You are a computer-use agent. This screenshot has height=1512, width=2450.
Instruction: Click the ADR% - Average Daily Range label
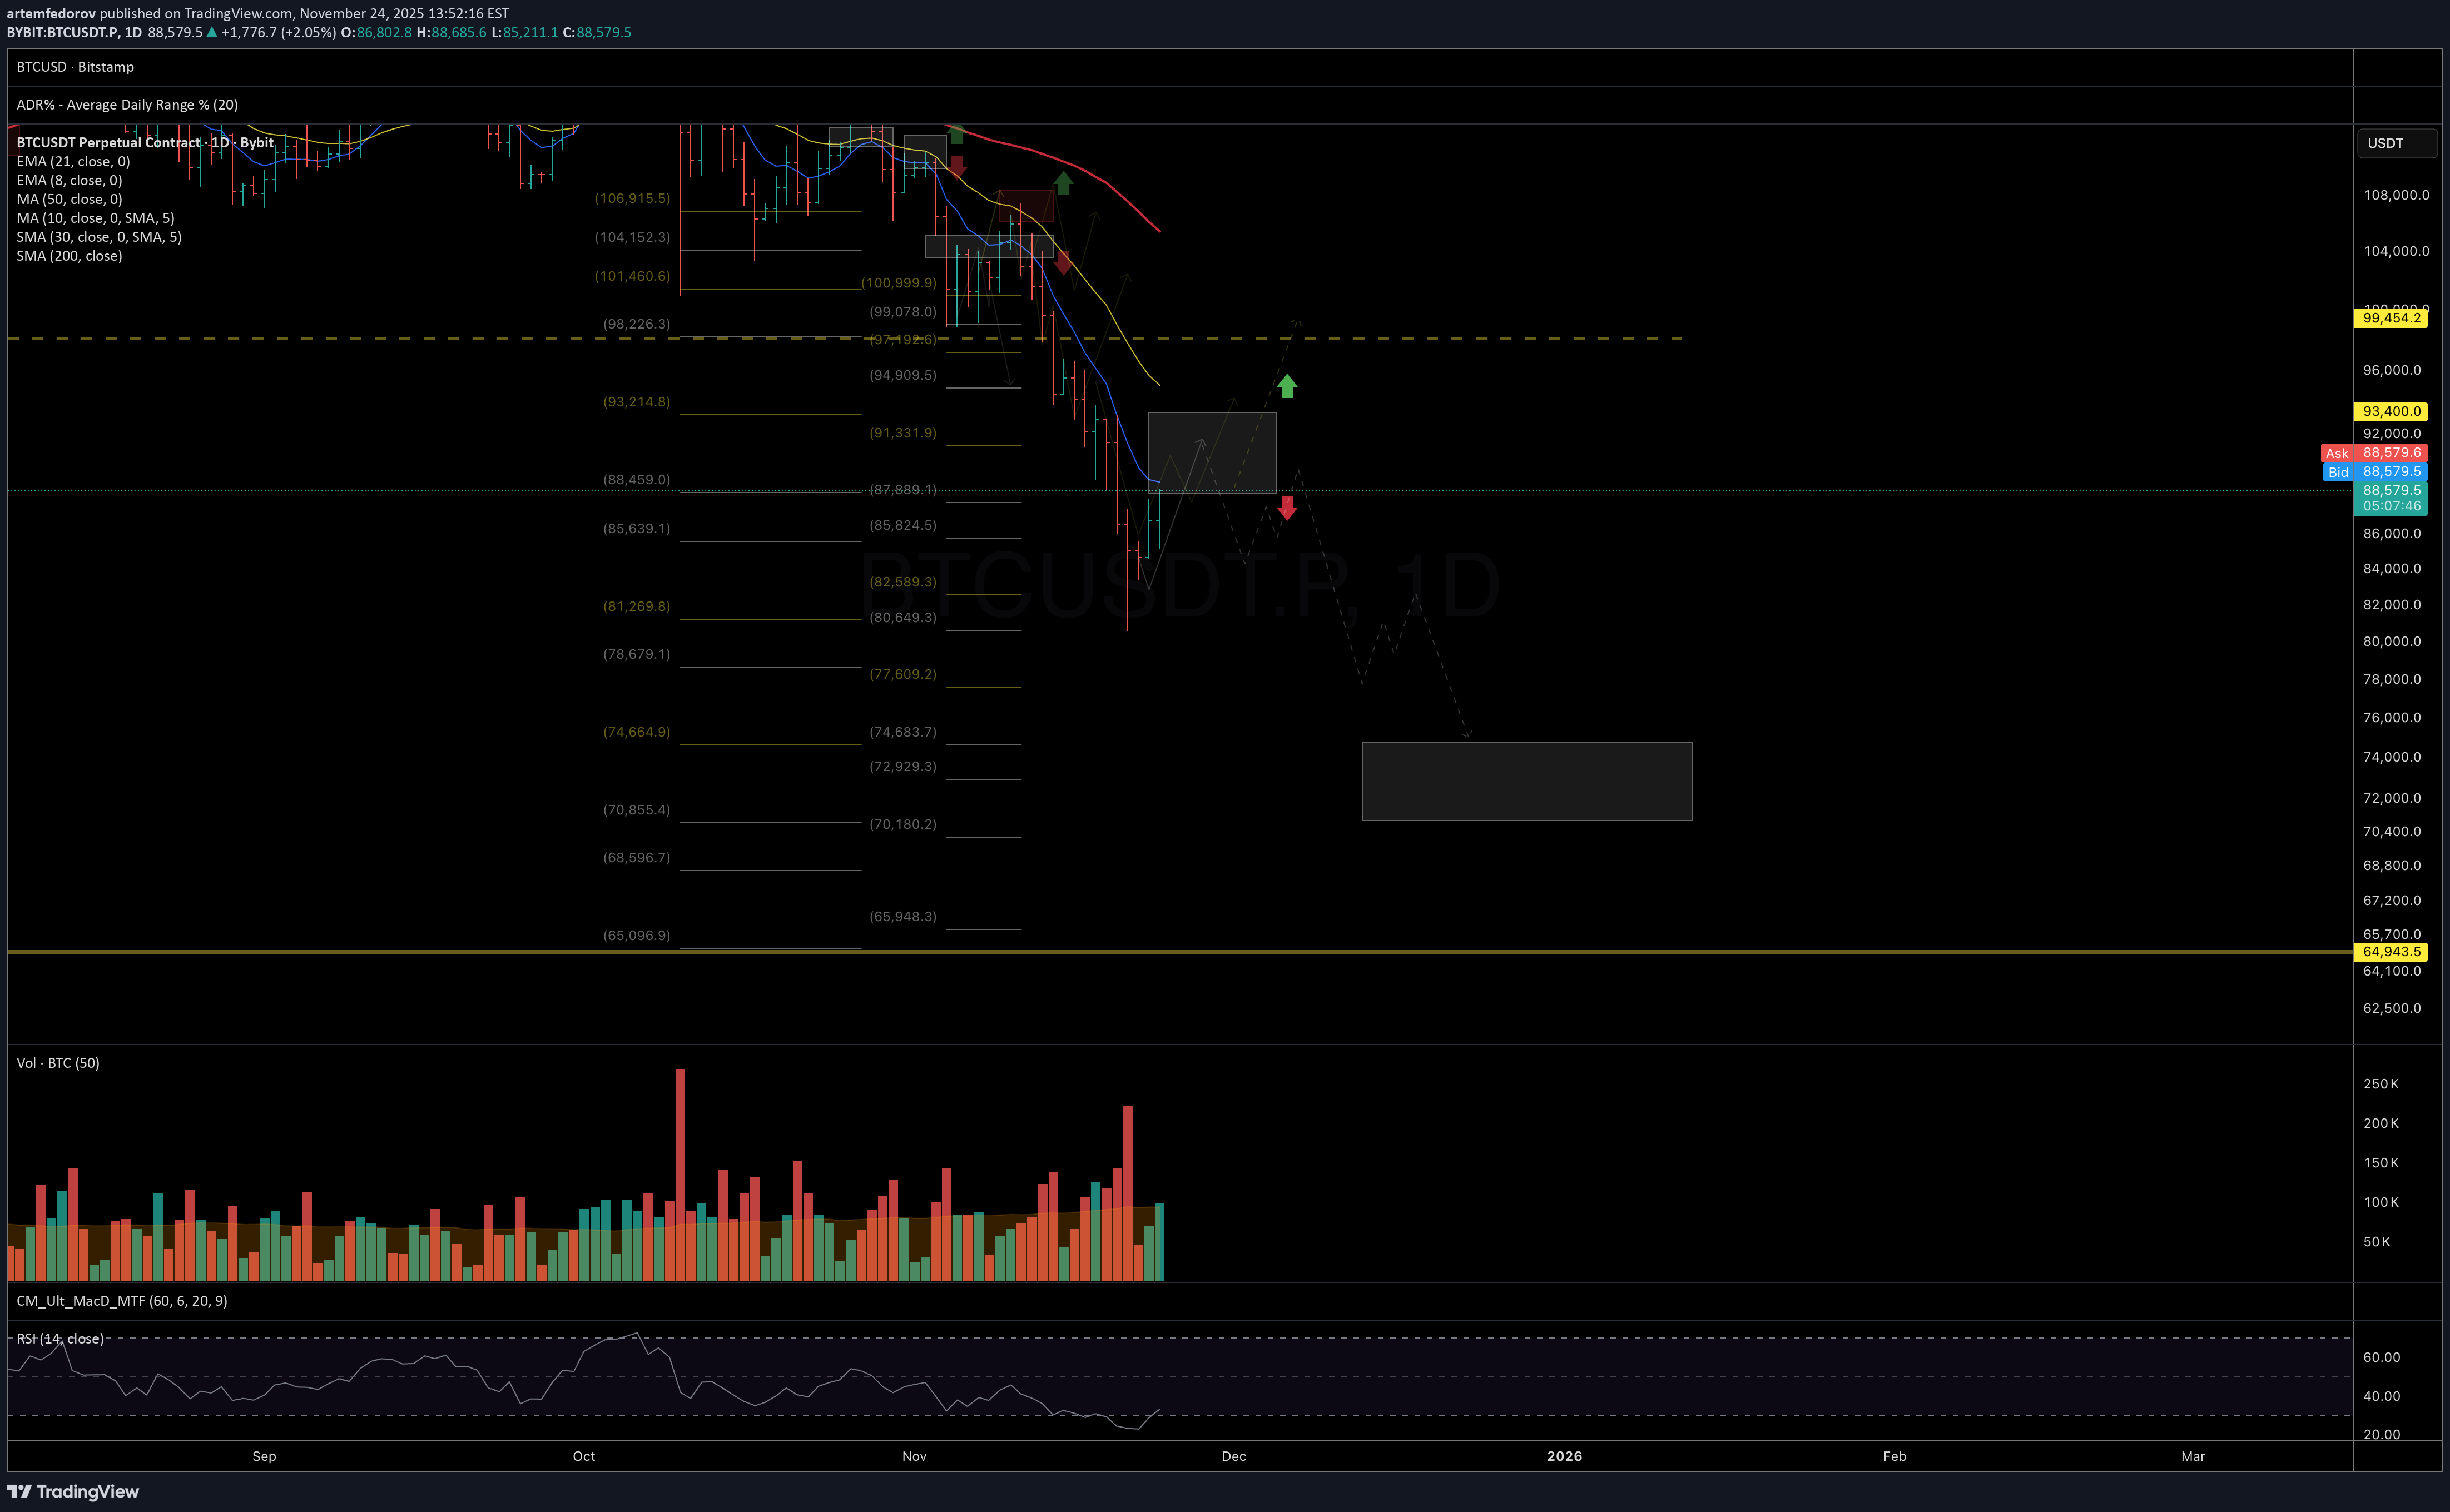pyautogui.click(x=127, y=105)
